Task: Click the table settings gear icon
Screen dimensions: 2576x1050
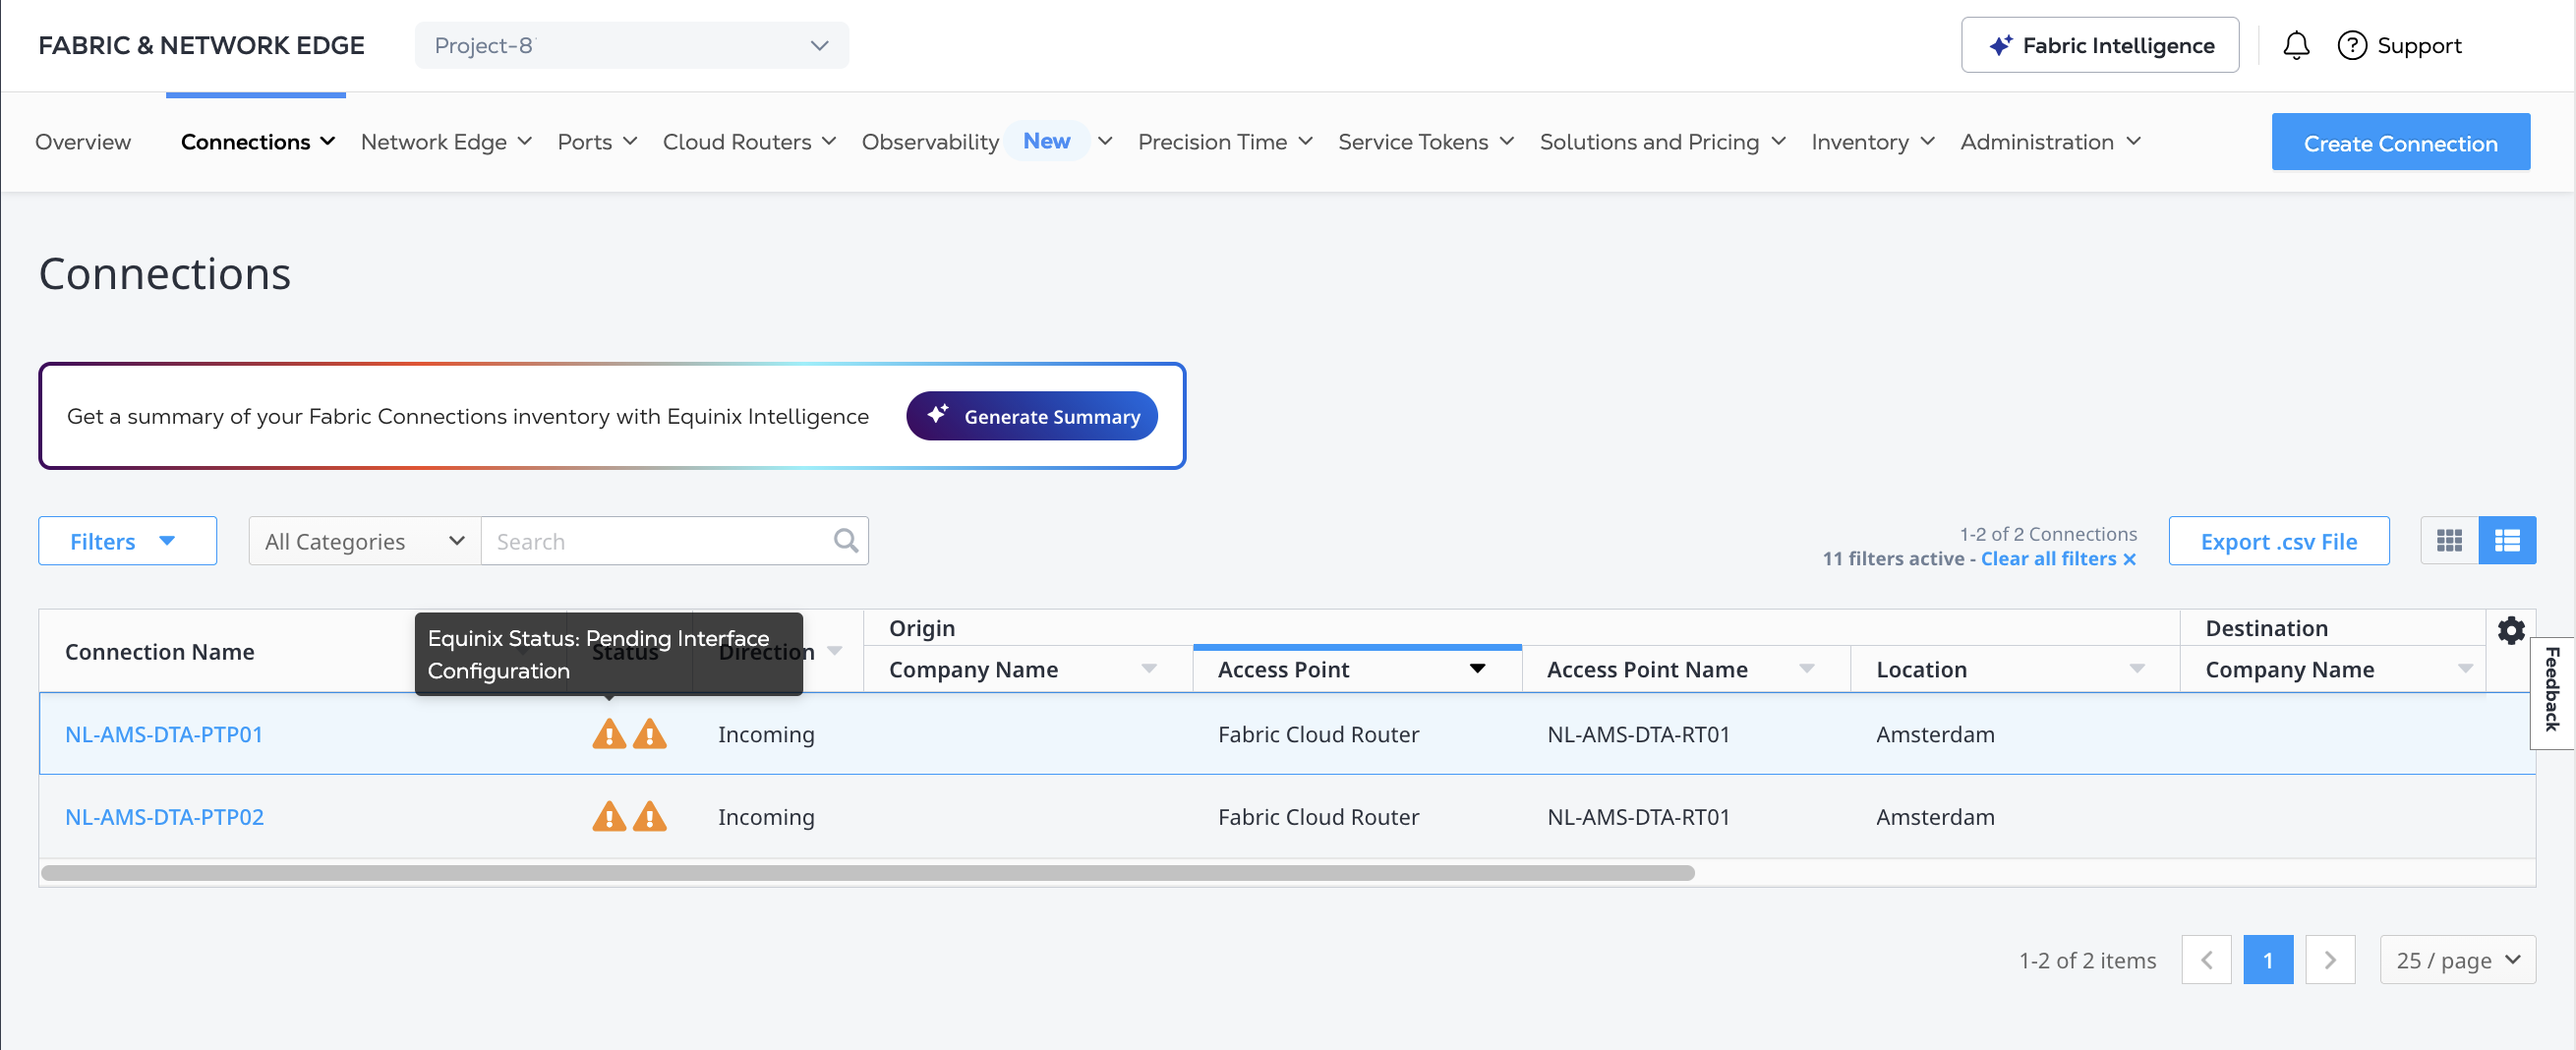Action: 2510,630
